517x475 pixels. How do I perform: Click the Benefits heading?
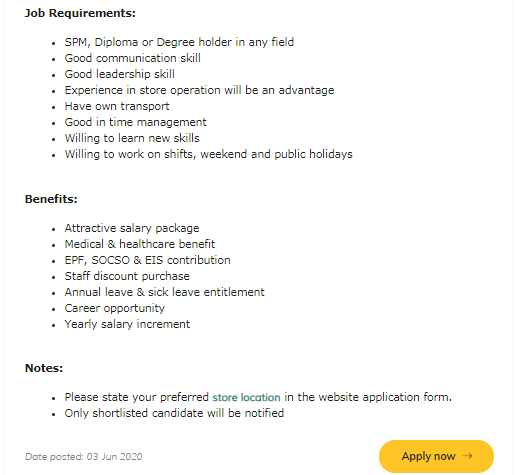coord(51,199)
